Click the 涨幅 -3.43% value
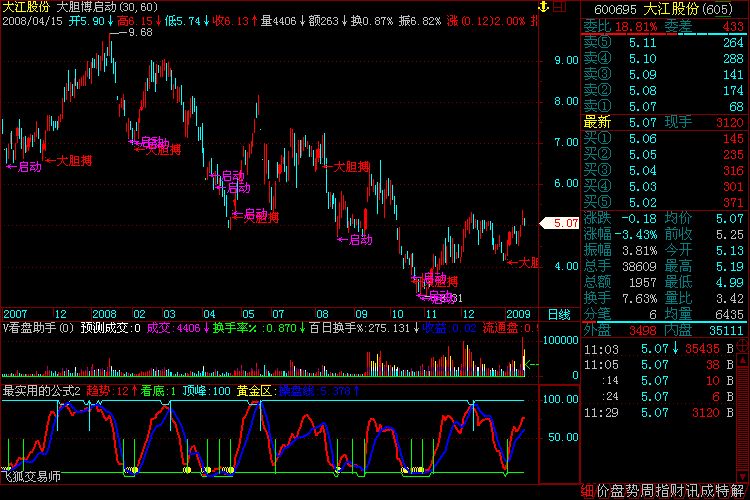This screenshot has height=500, width=750. [636, 234]
